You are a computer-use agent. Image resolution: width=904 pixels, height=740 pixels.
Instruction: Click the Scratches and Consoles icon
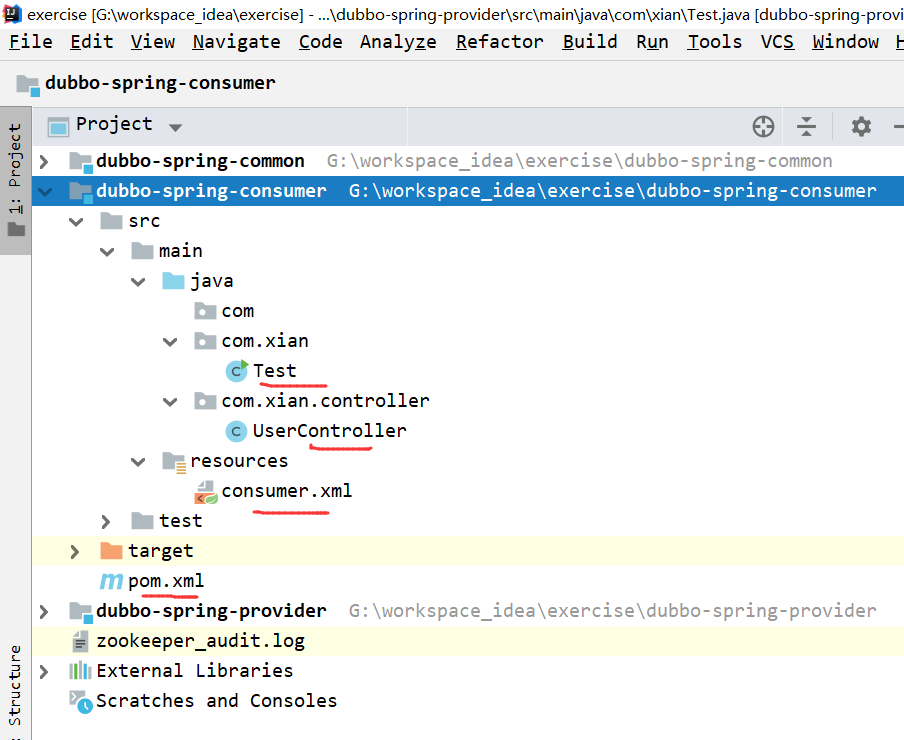[x=81, y=701]
